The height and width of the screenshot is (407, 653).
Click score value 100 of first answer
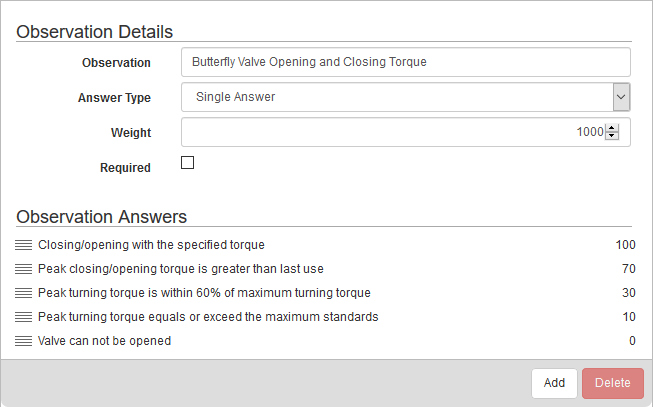pos(626,245)
